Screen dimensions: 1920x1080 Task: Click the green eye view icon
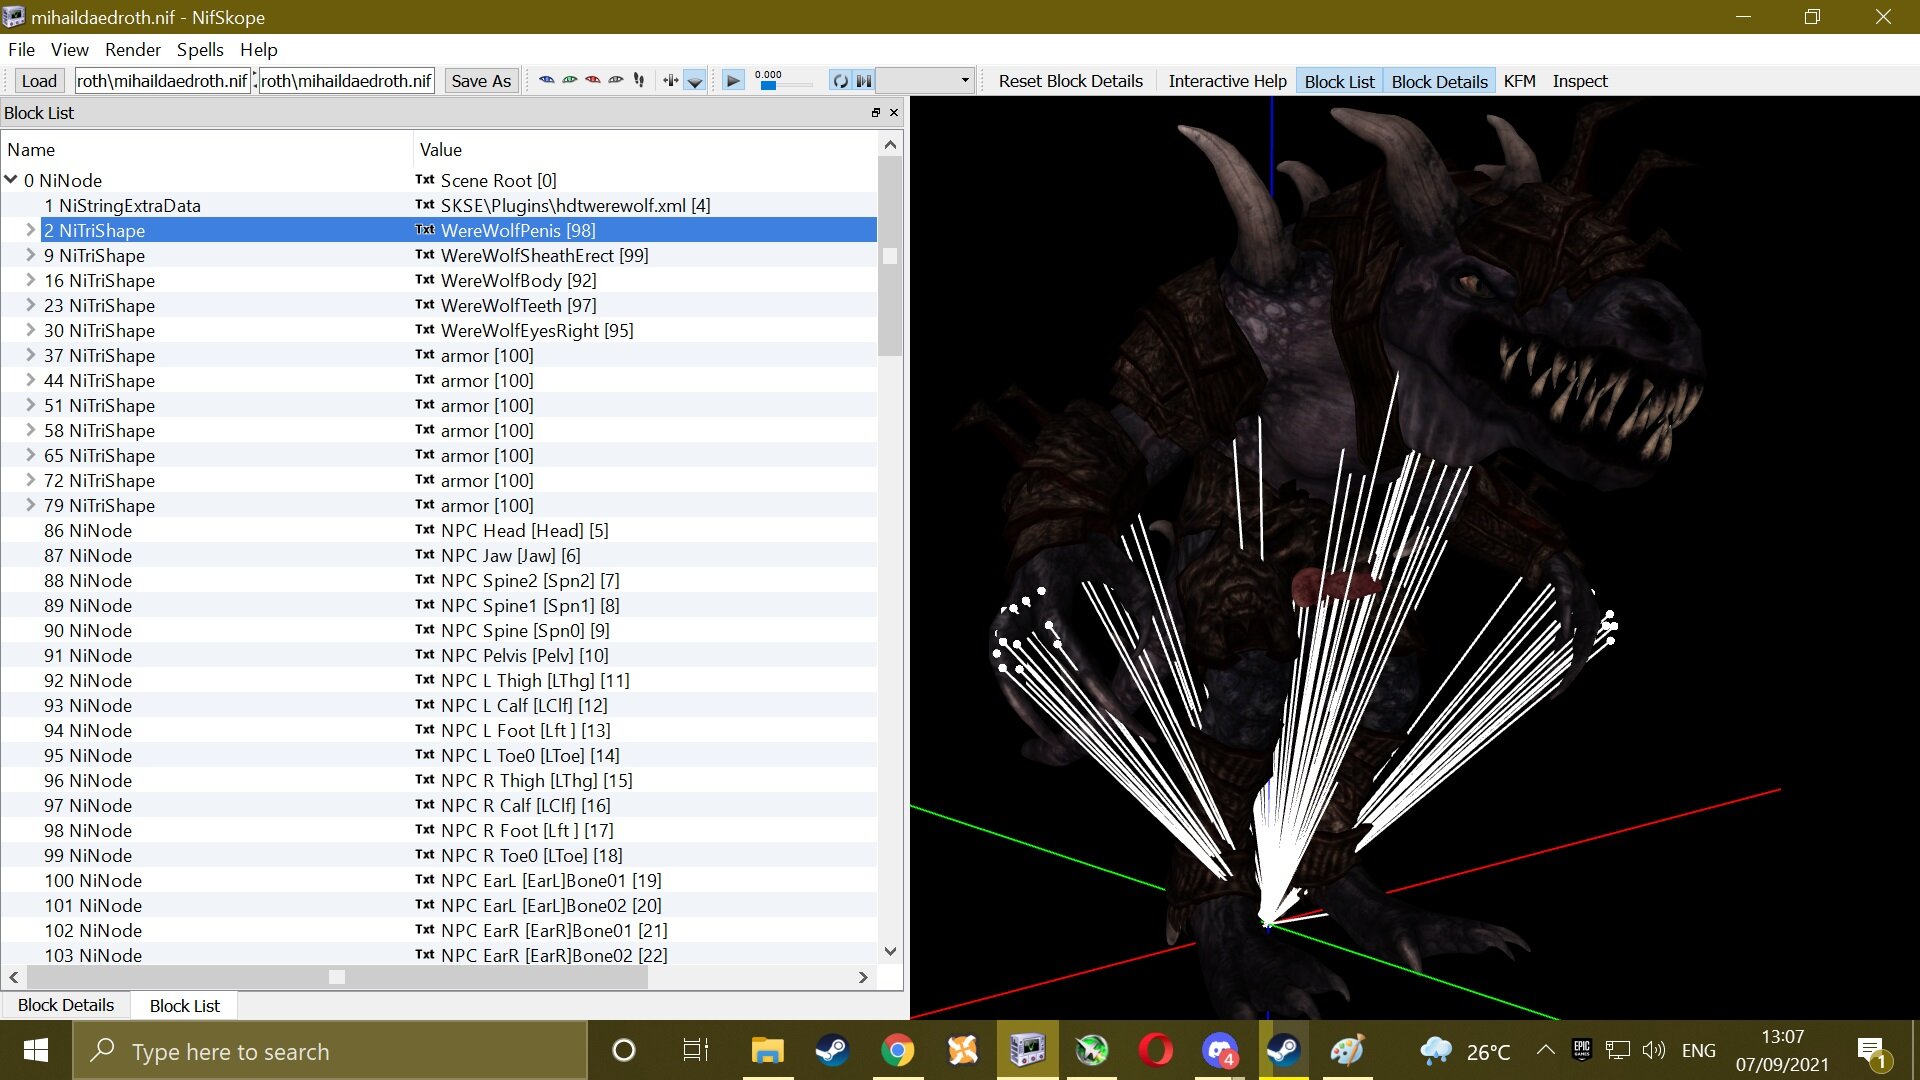(x=570, y=80)
